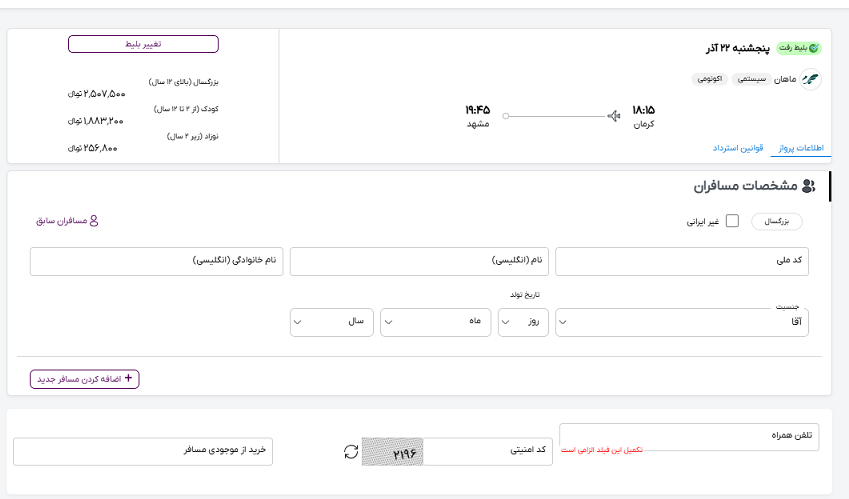Screen dimensions: 849x499
Task: Click the plus icon in اضافه کردن مسافر جدید
Action: click(128, 378)
